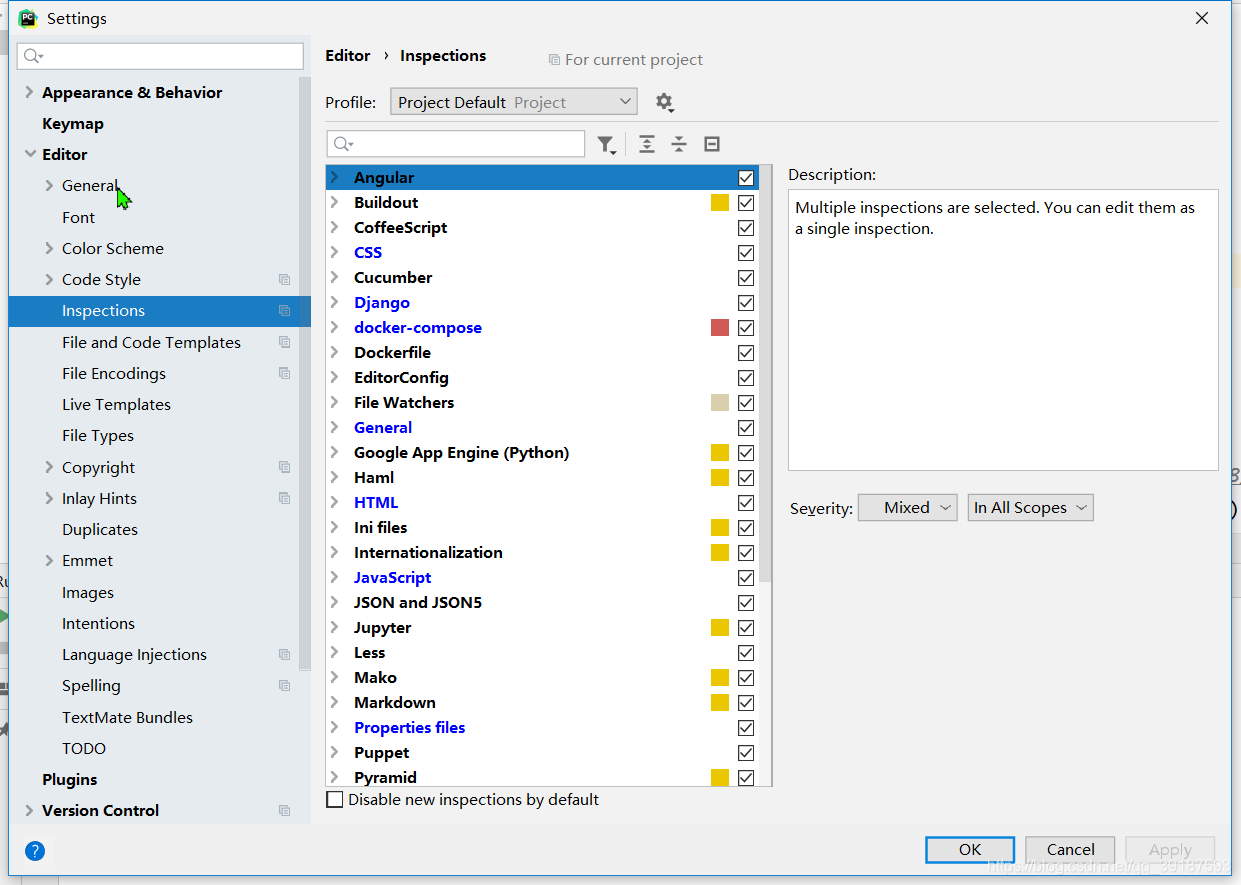Click the Editor breadcrumb link
The width and height of the screenshot is (1241, 885).
(x=348, y=56)
